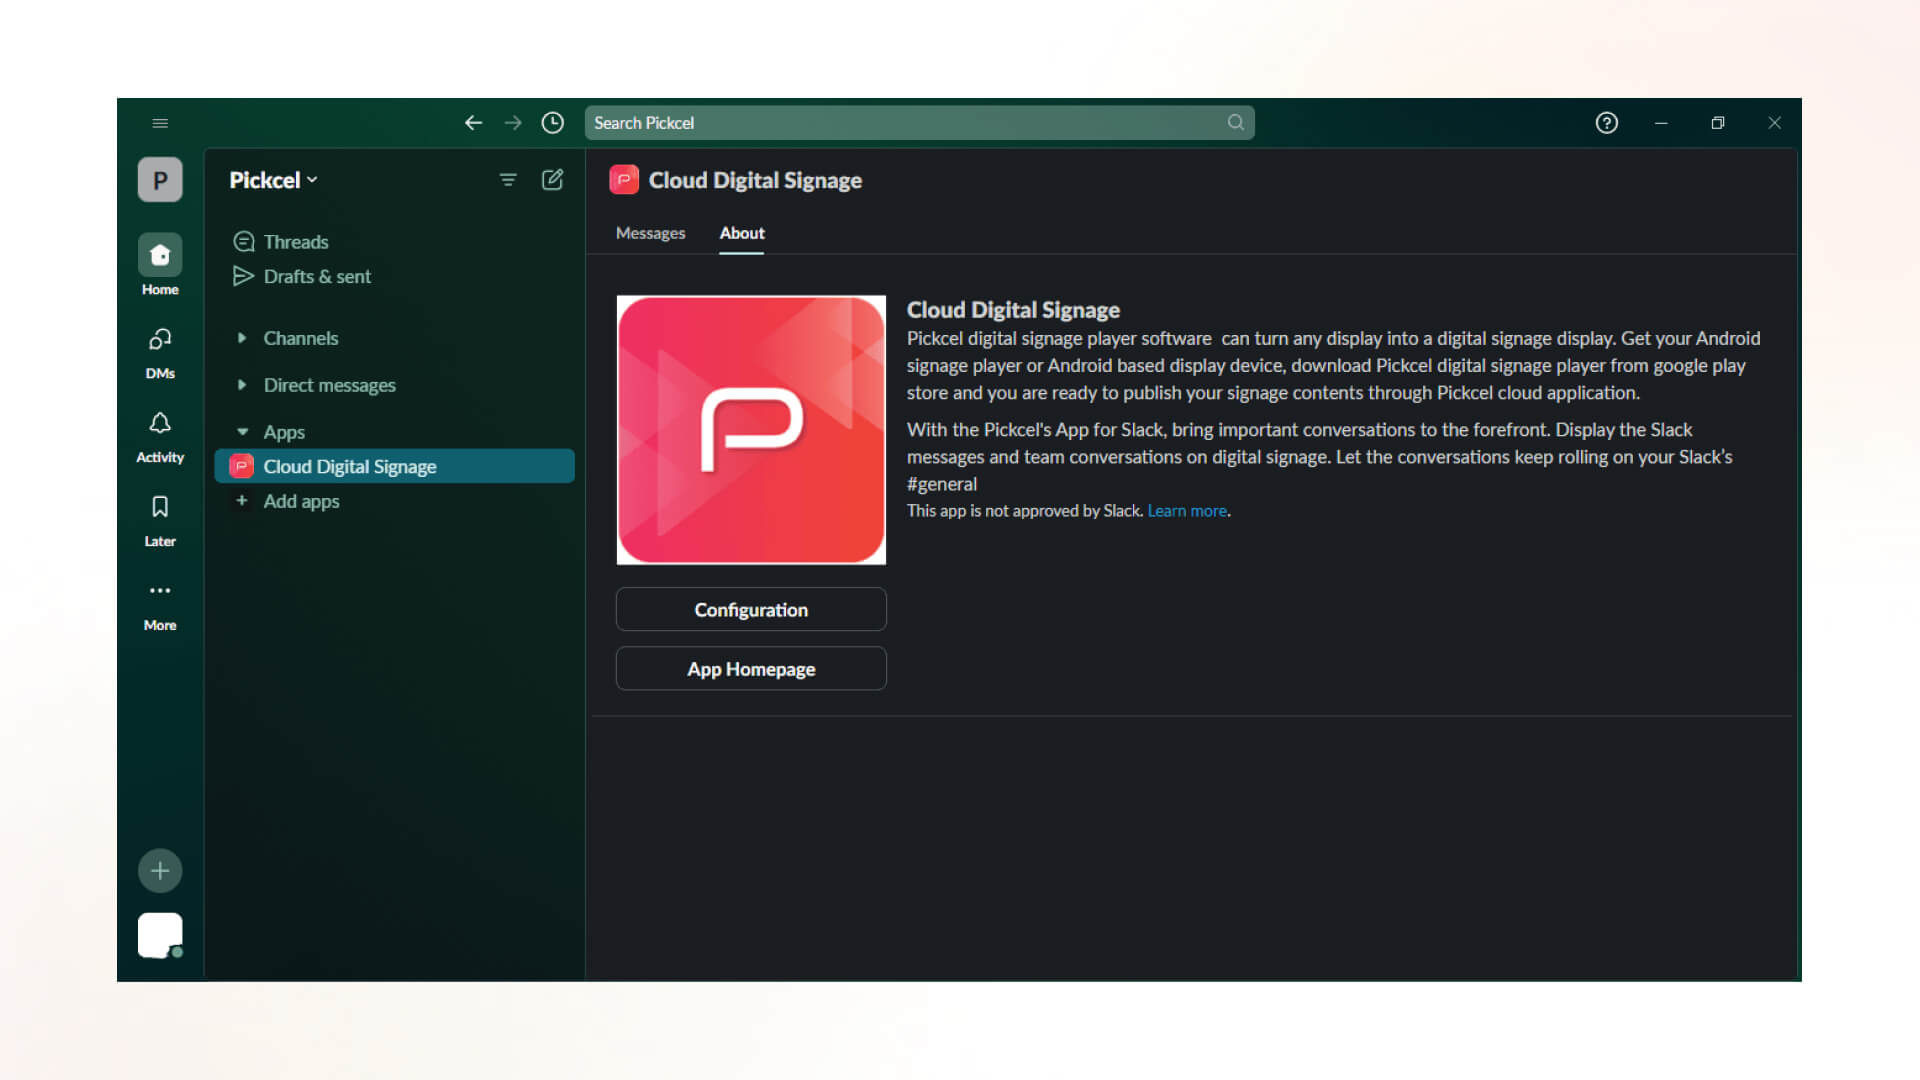Expand the Channels section
This screenshot has height=1080, width=1920.
pos(241,338)
